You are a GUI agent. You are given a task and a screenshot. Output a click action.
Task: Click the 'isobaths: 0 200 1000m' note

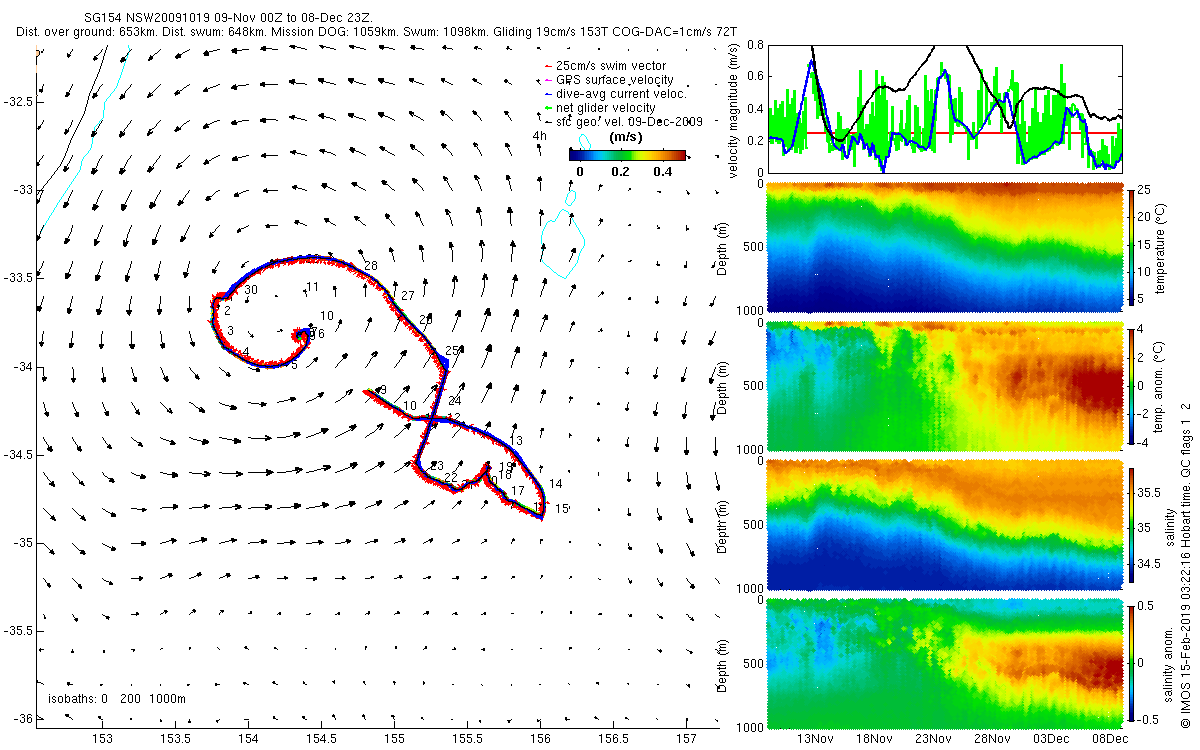(117, 698)
